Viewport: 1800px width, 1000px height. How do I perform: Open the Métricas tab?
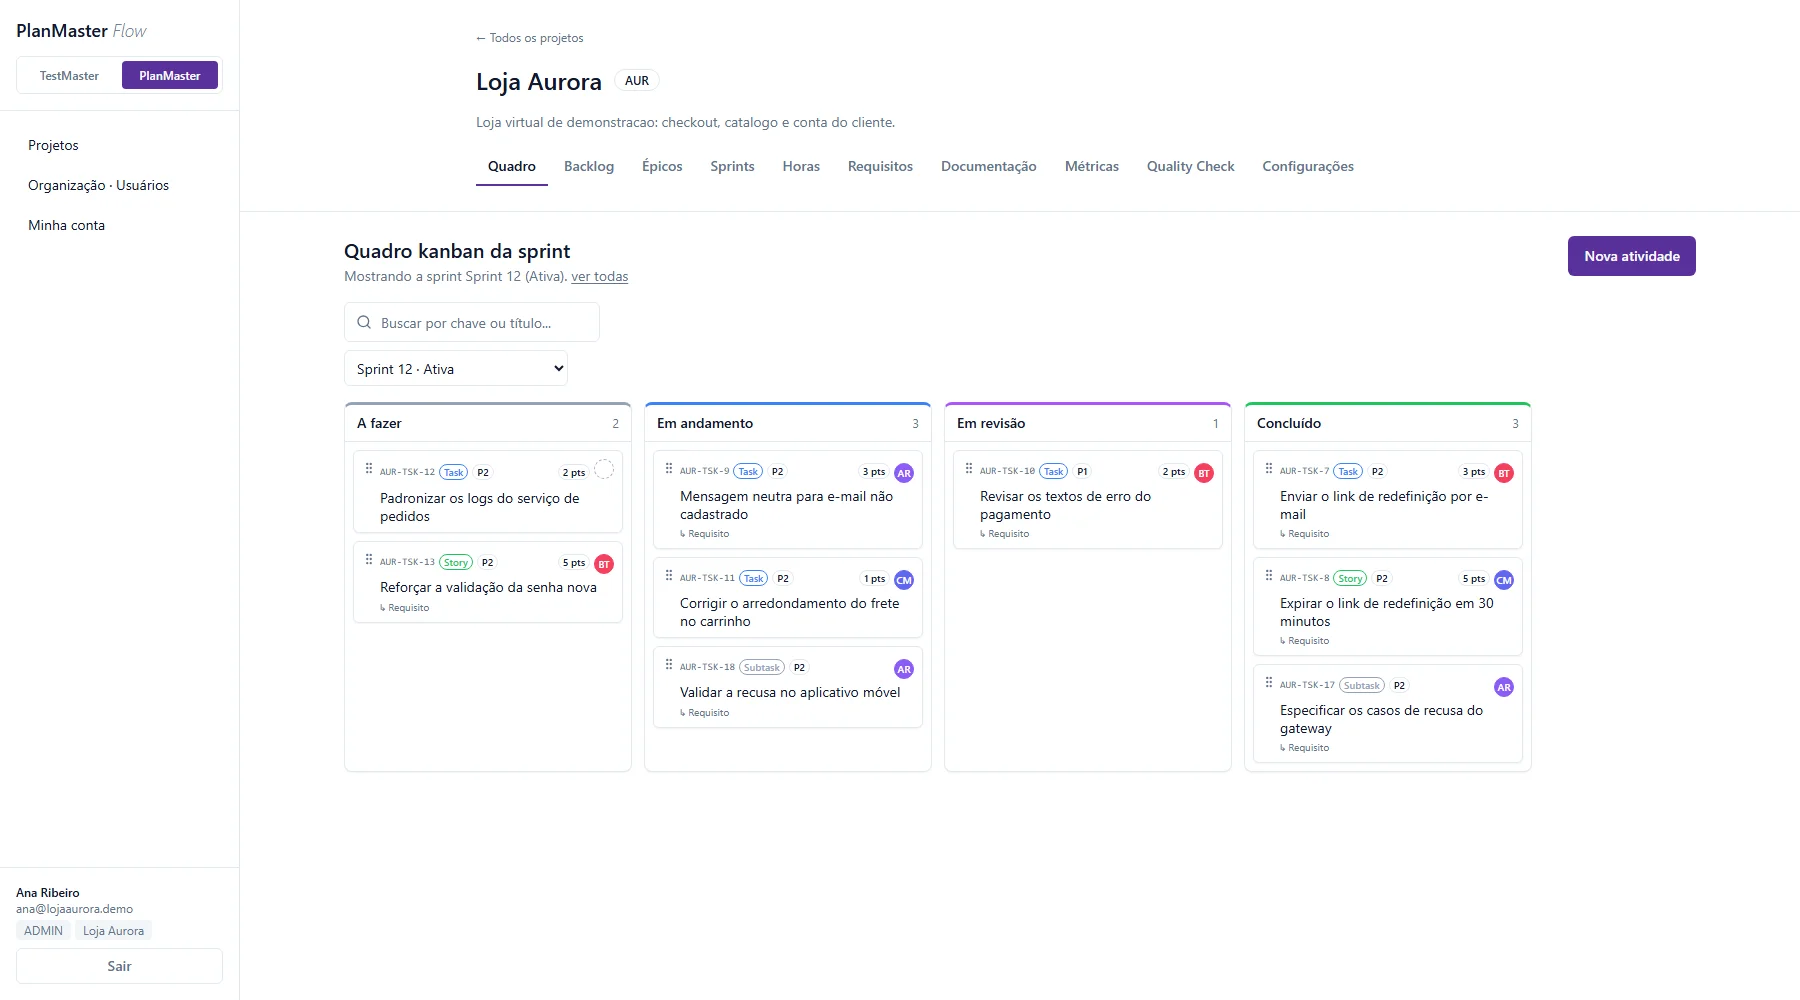click(1091, 167)
